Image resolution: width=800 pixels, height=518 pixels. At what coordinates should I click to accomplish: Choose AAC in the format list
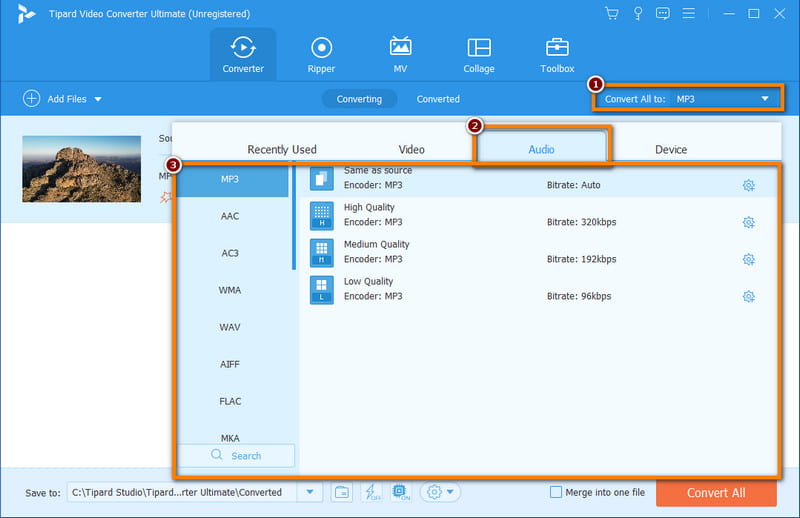pos(230,216)
